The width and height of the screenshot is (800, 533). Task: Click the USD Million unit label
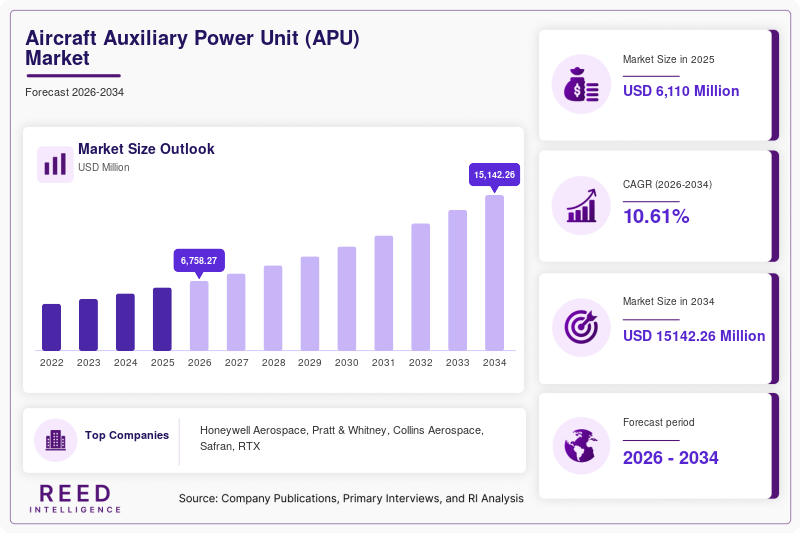click(104, 167)
